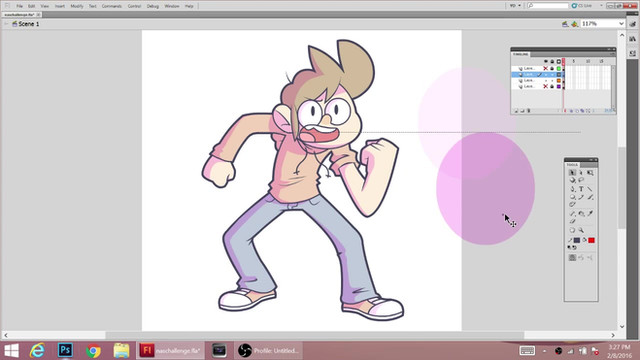This screenshot has width=640, height=360.
Task: Click the stroke color swatch
Action: 577,240
